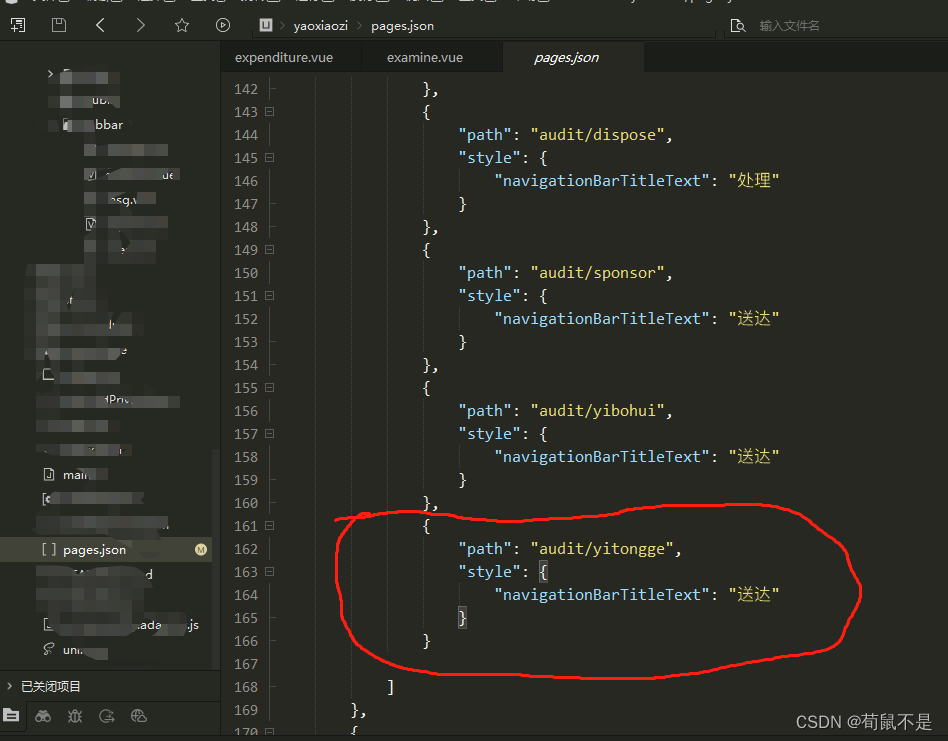
Task: Switch to the examine.vue tab
Action: (x=426, y=57)
